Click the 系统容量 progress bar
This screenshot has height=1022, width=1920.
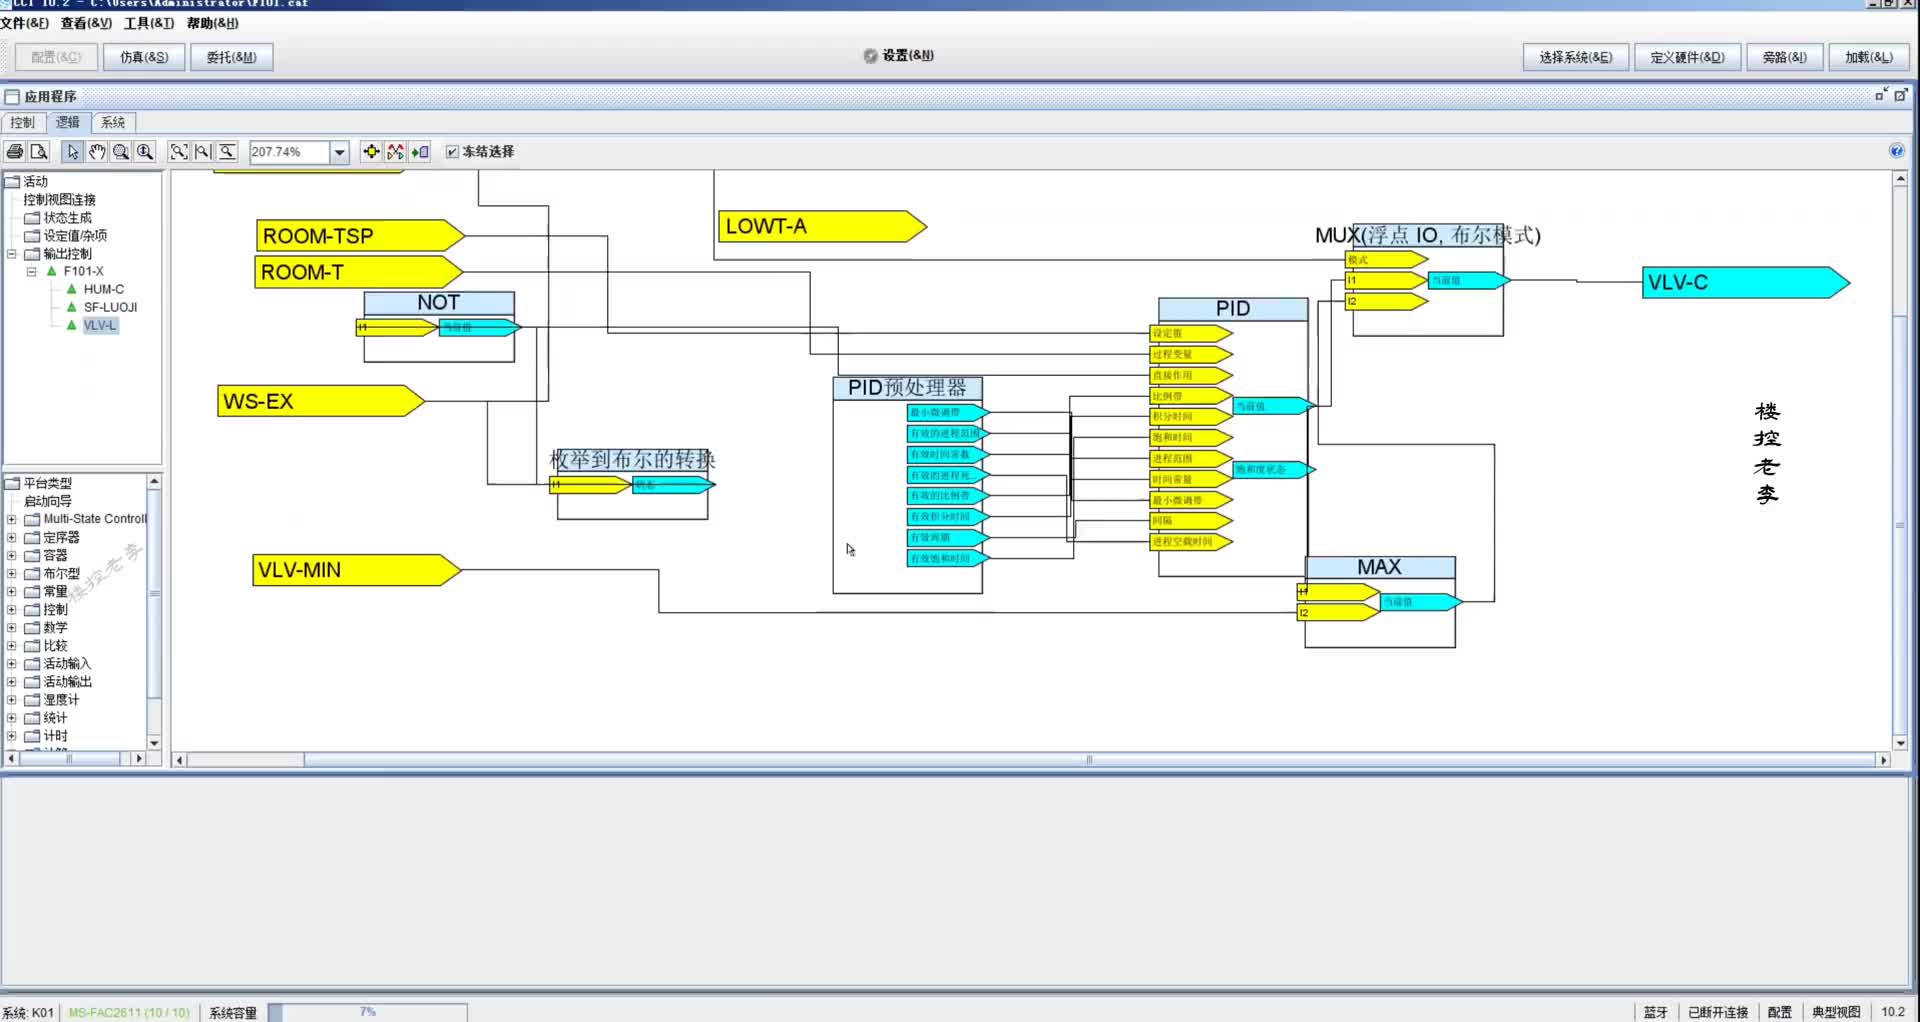[368, 1012]
